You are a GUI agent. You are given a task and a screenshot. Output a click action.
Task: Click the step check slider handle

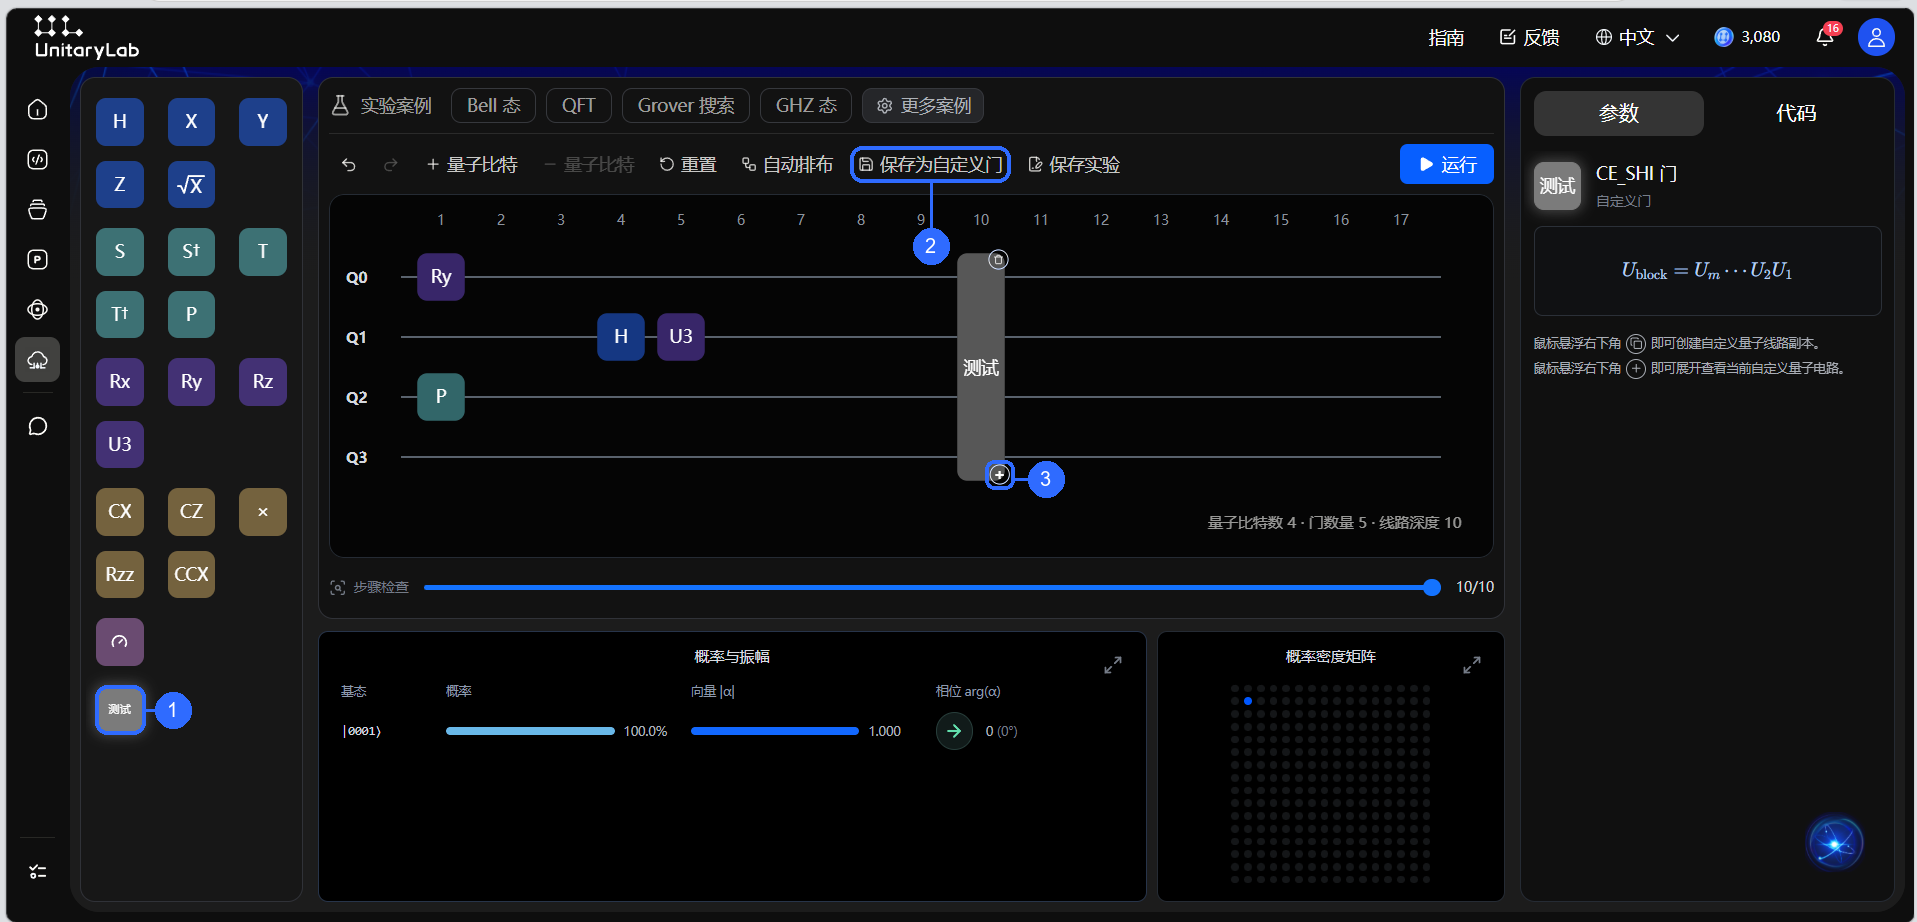pyautogui.click(x=1432, y=587)
